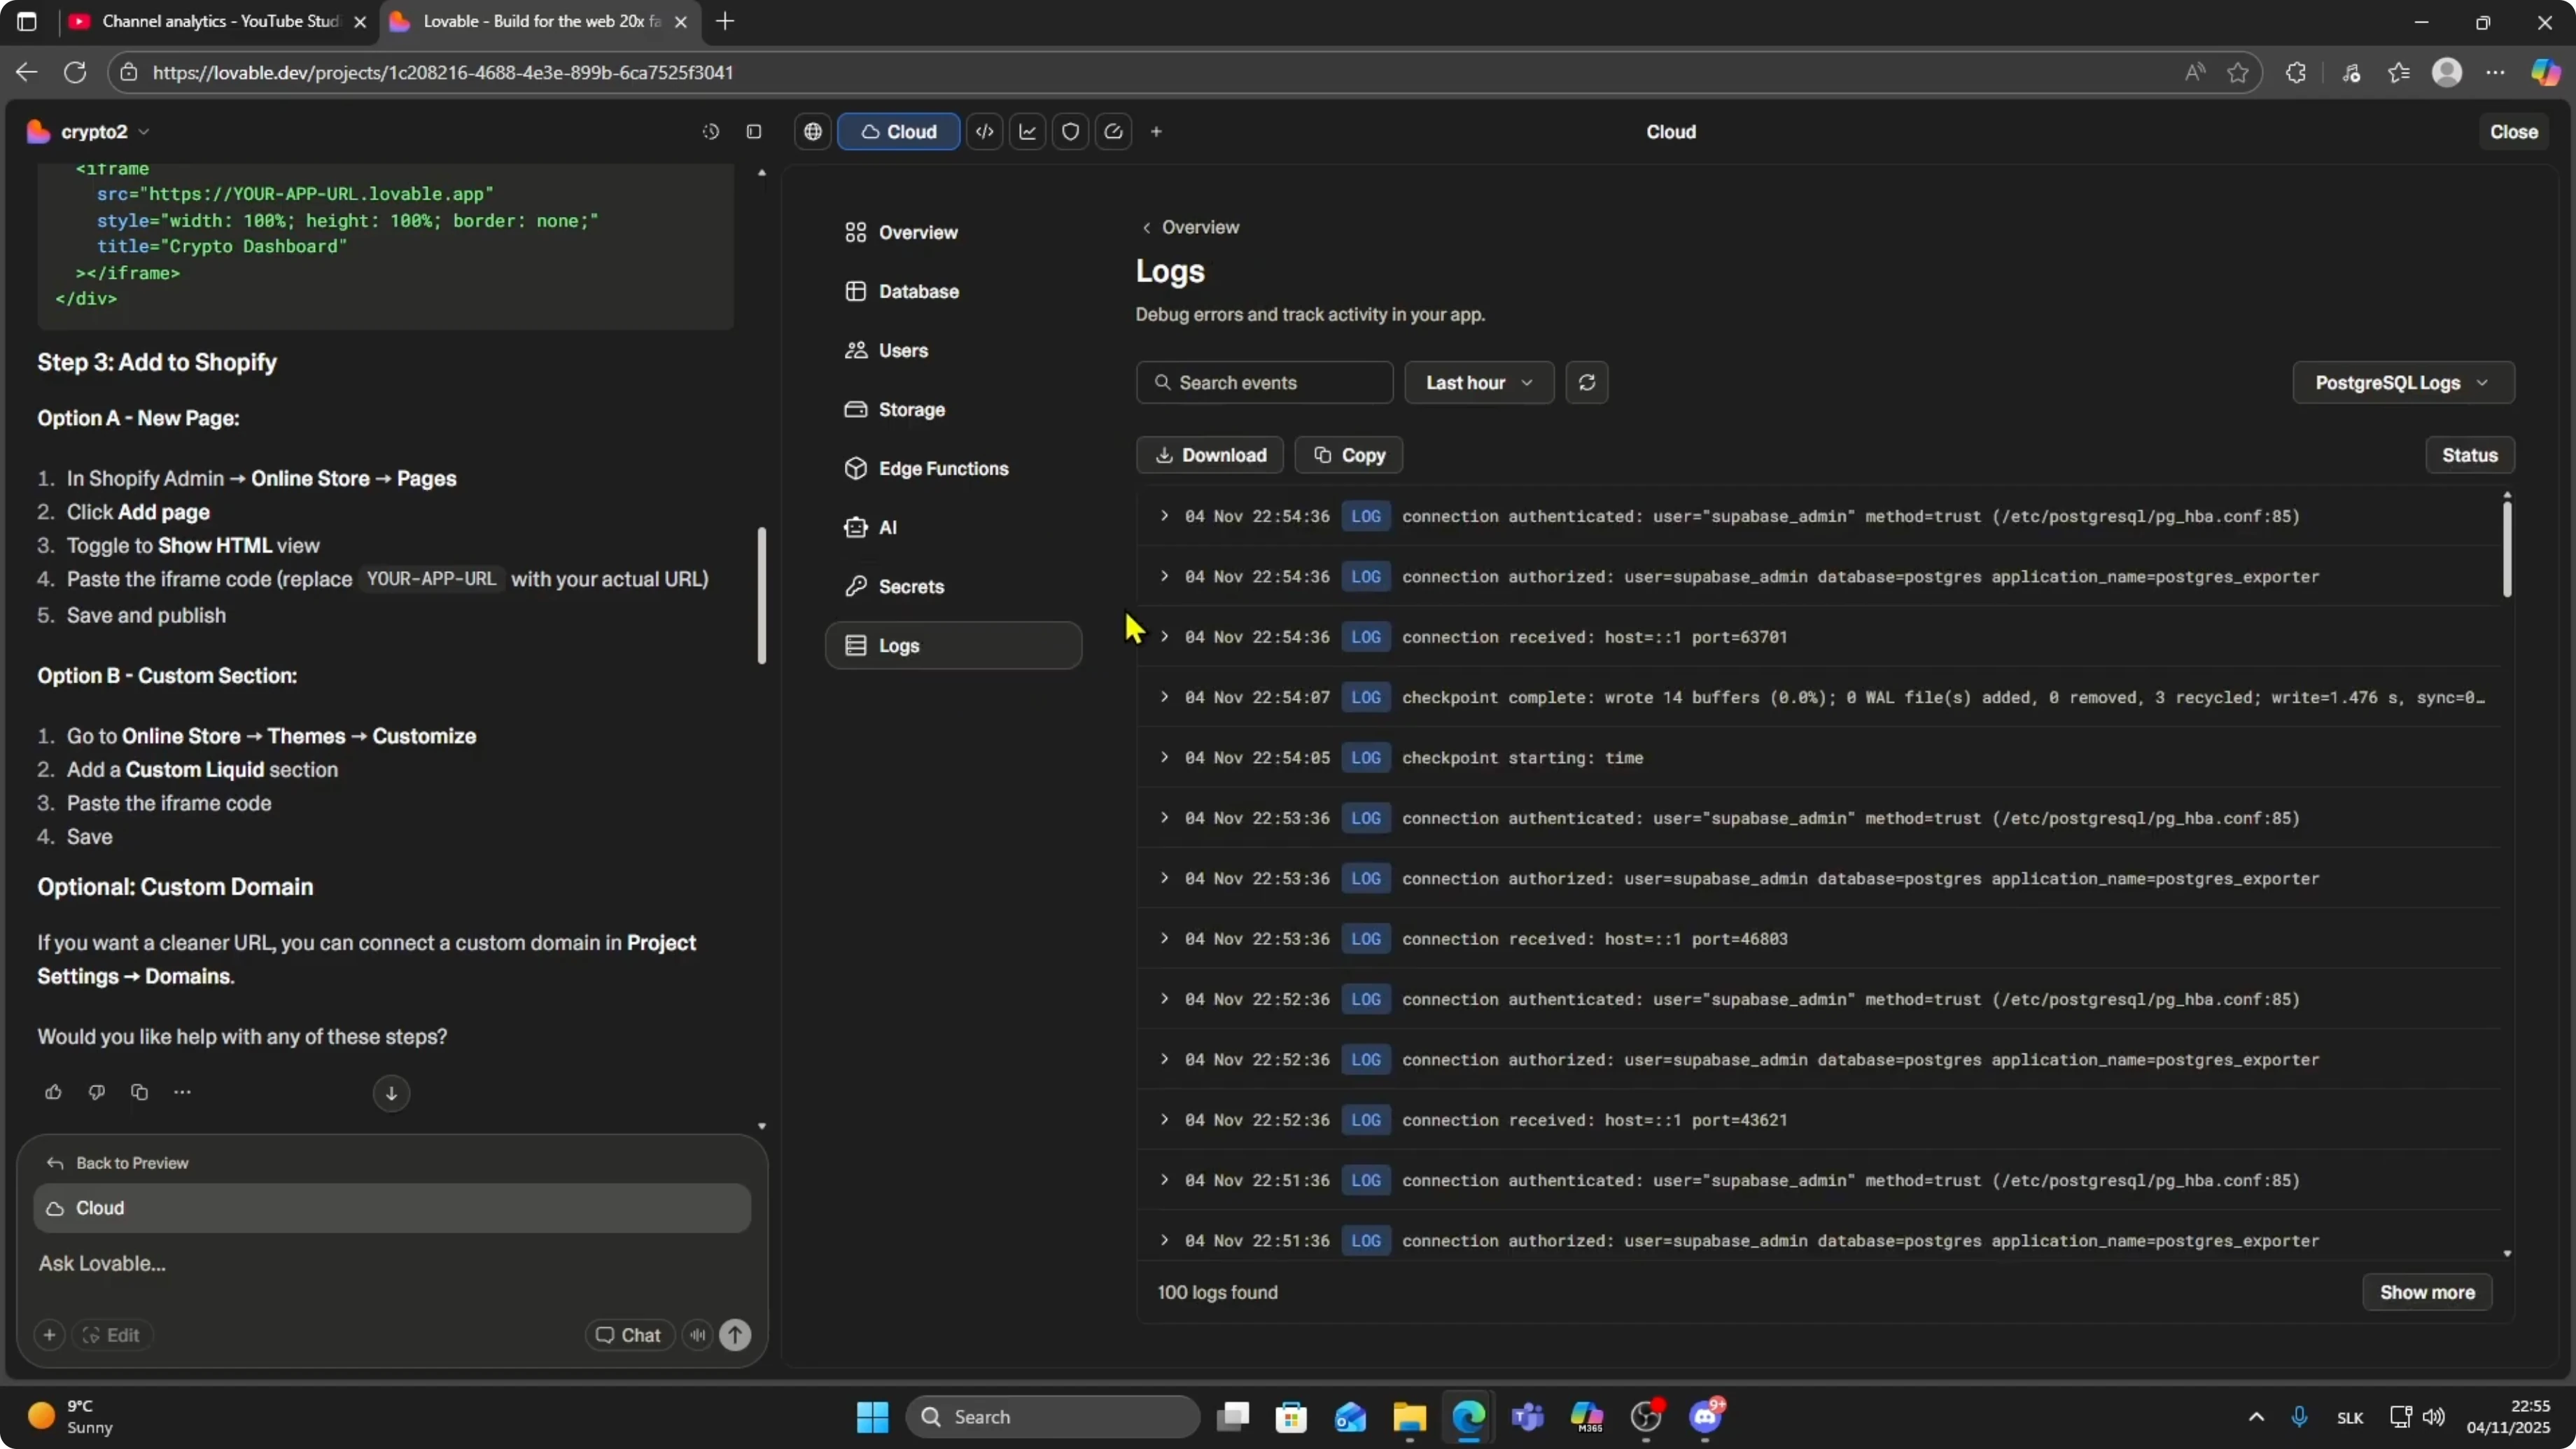Click the logs list scrollbar
This screenshot has height=1449, width=2576.
point(2506,549)
